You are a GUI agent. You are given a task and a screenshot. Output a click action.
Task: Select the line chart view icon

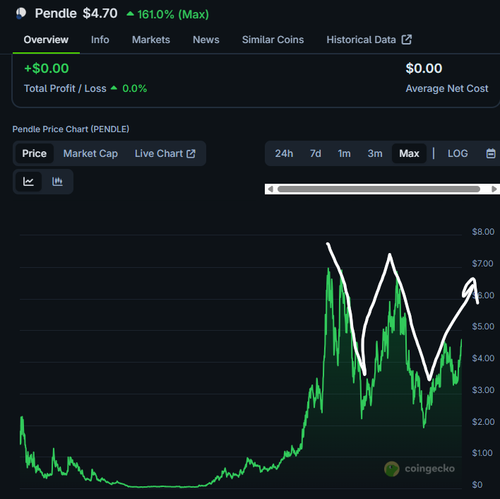pos(28,182)
